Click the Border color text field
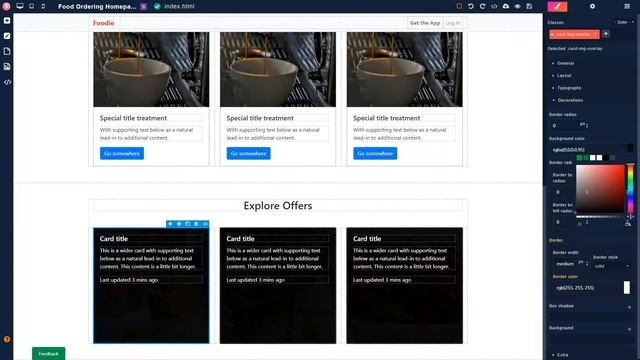The height and width of the screenshot is (360, 640). tap(587, 288)
